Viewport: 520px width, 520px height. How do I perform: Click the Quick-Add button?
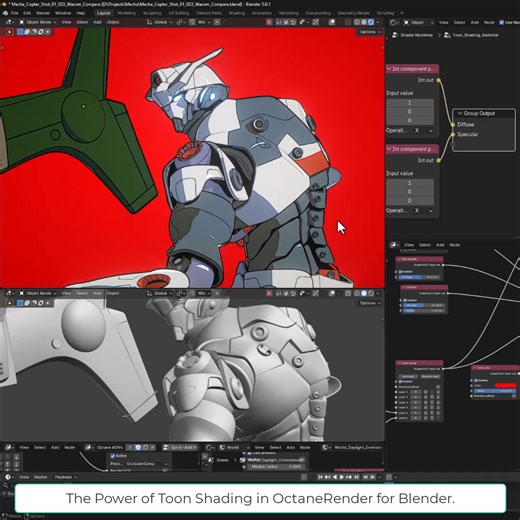click(x=181, y=447)
